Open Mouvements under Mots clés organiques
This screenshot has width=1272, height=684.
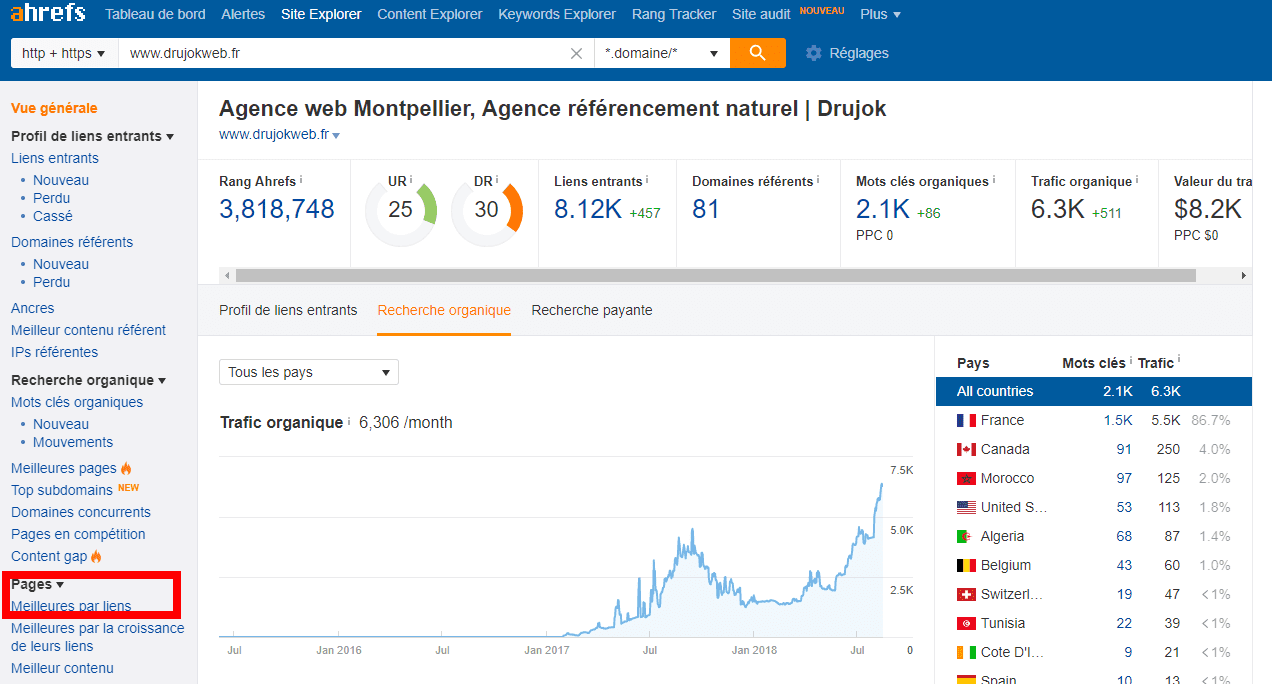pyautogui.click(x=73, y=442)
